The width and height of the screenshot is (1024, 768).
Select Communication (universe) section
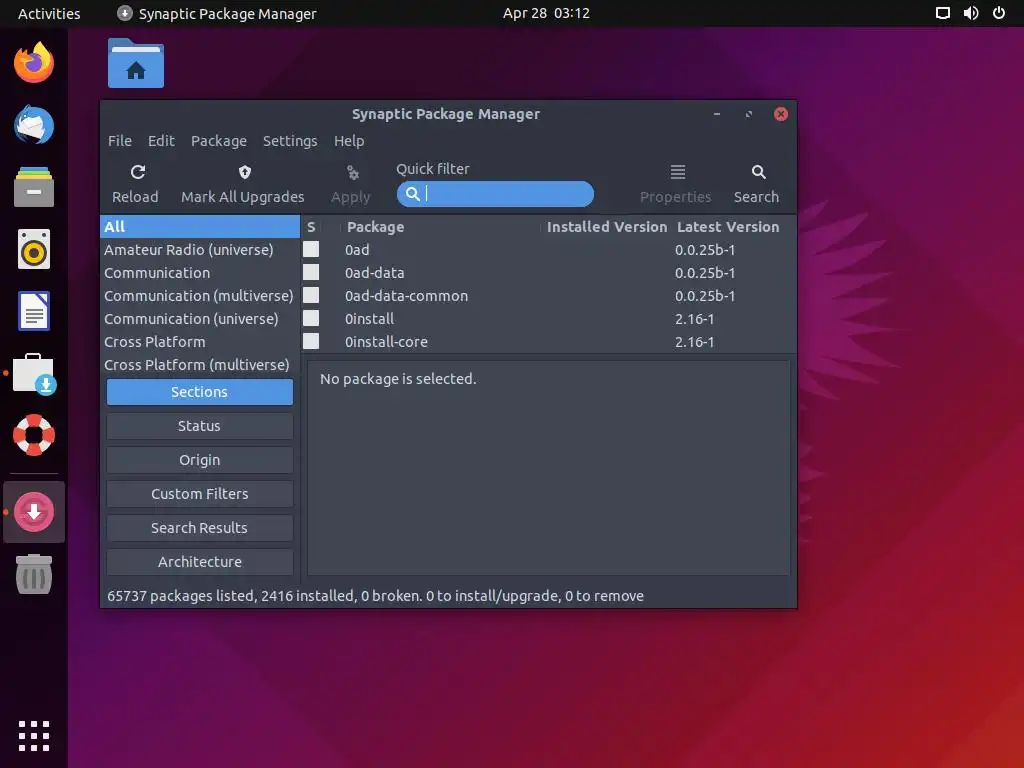pos(200,318)
